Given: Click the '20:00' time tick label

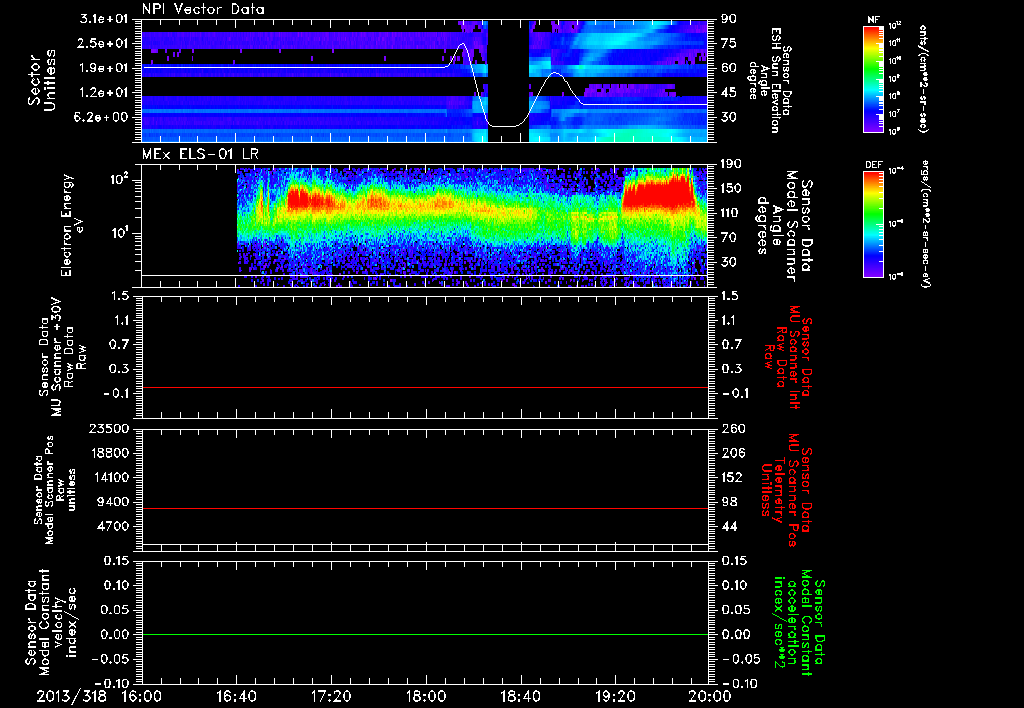Looking at the screenshot, I should pos(710,696).
